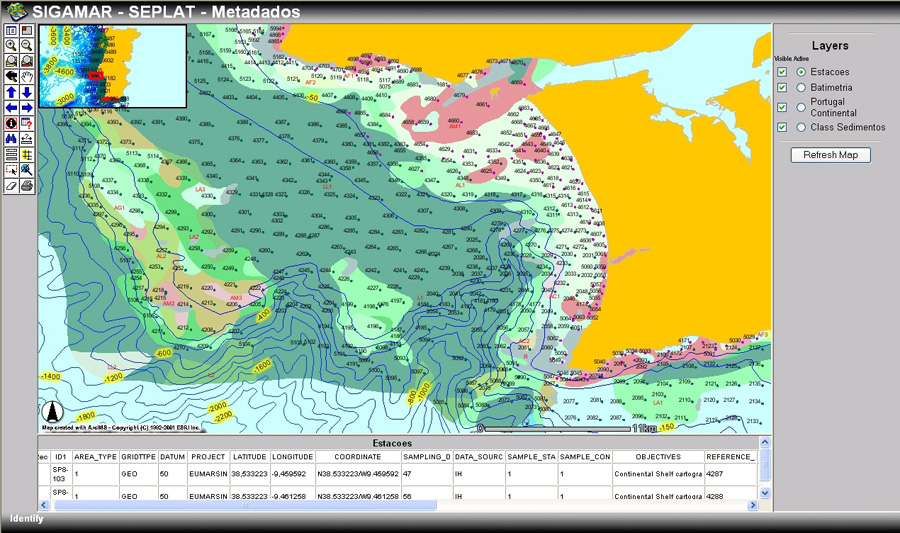Screen dimensions: 900x533
Task: Click the stacked-lines list tool icon
Action: click(x=11, y=154)
